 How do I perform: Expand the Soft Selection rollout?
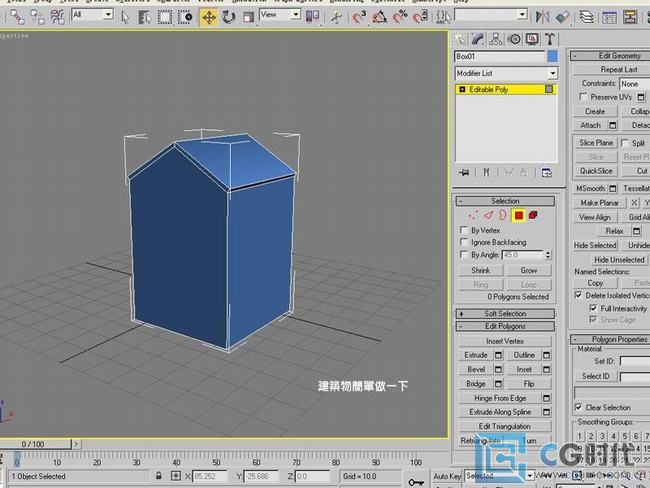pyautogui.click(x=505, y=314)
